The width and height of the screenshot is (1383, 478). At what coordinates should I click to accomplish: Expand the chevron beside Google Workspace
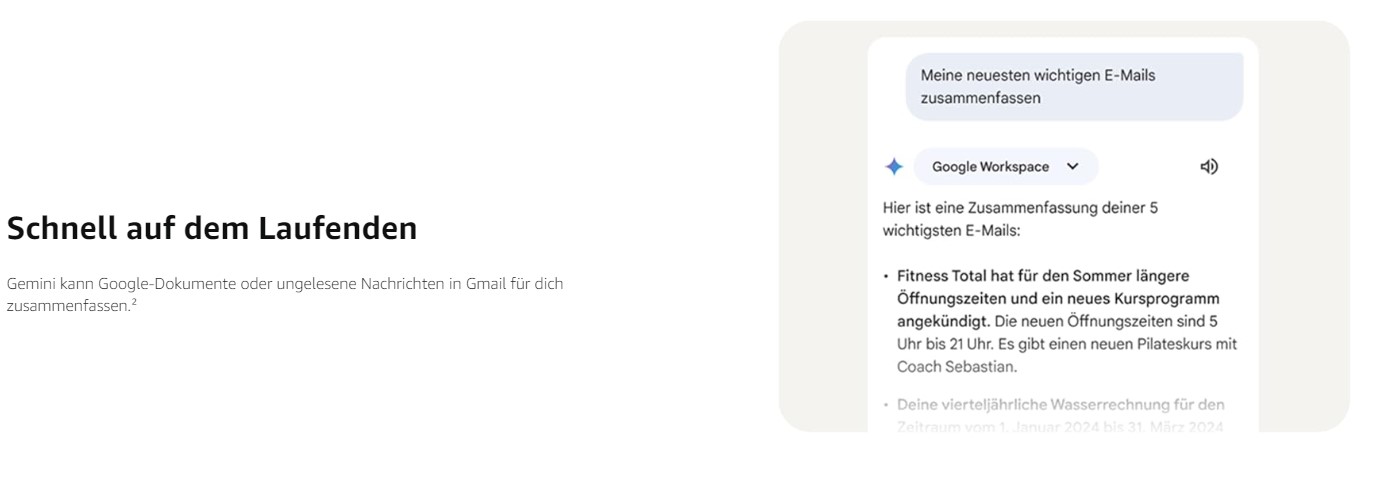coord(1073,167)
